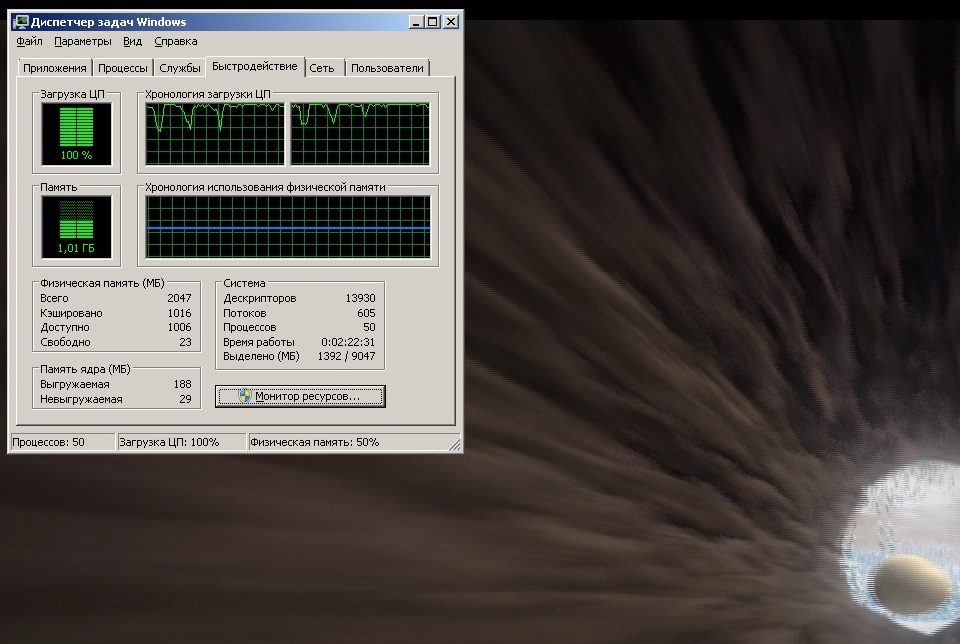Click the physical memory usage history graph

click(x=288, y=227)
